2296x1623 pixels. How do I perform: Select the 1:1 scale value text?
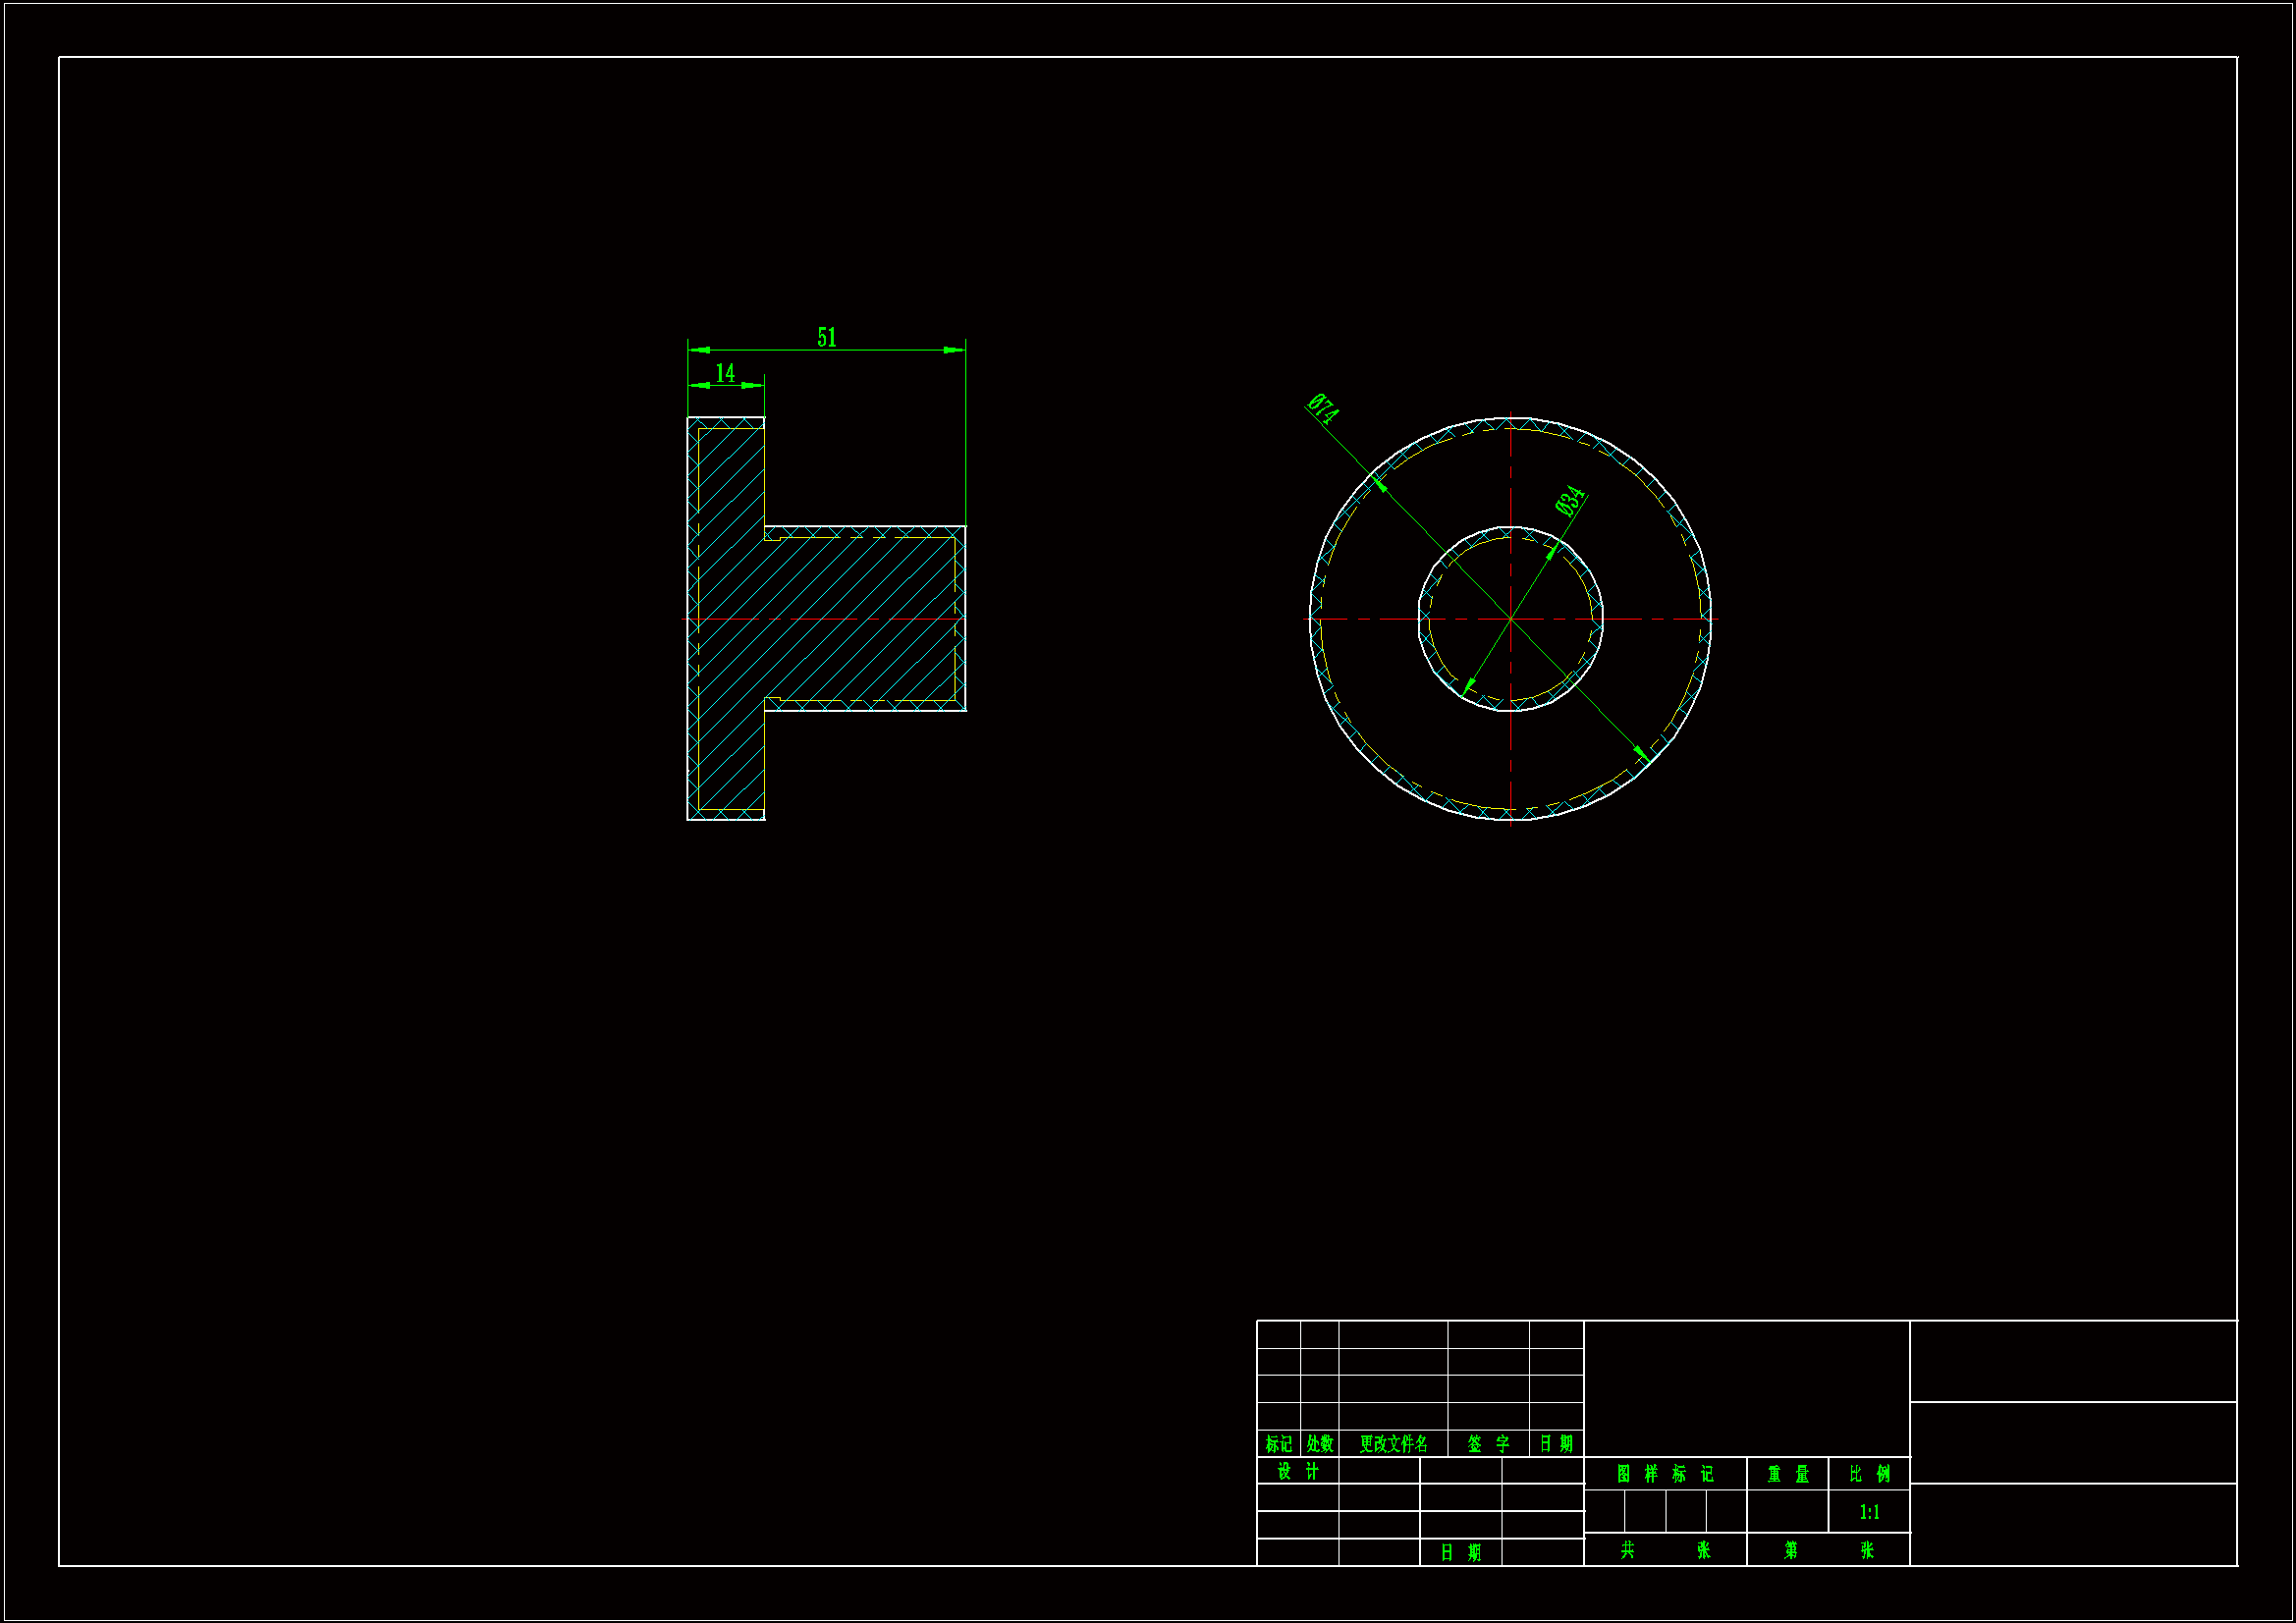click(x=1869, y=1512)
